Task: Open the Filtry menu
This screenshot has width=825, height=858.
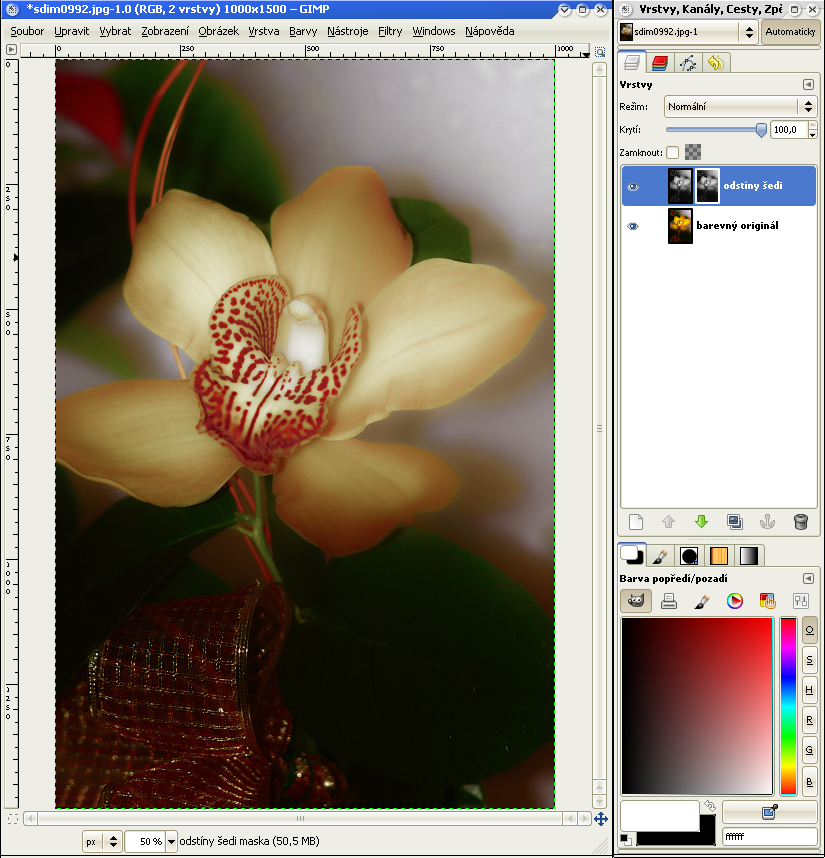Action: coord(390,31)
